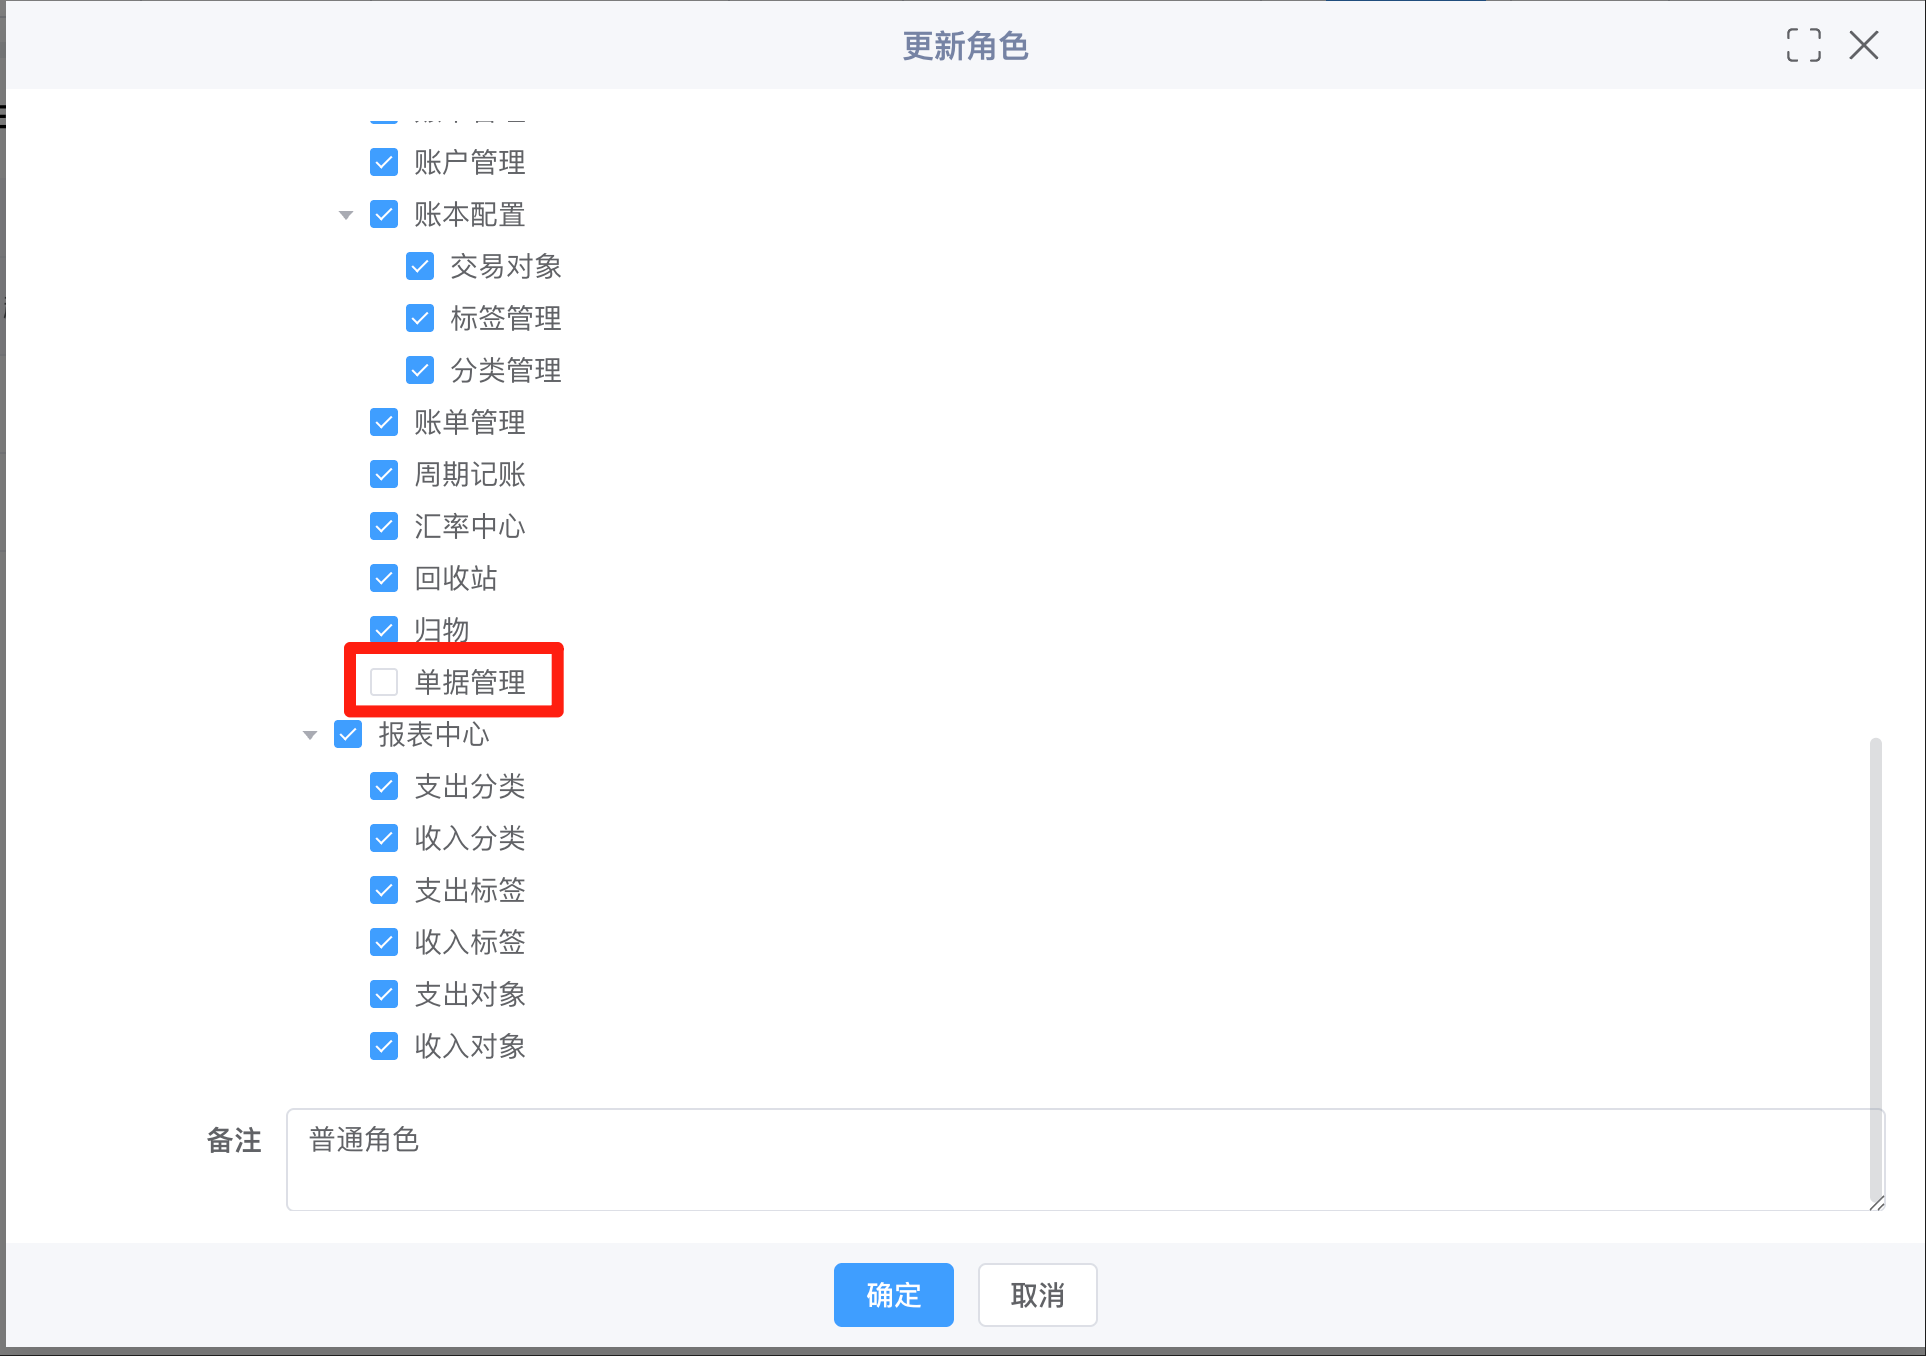The image size is (1926, 1356).
Task: Select the 账单管理 tree item label
Action: [469, 422]
